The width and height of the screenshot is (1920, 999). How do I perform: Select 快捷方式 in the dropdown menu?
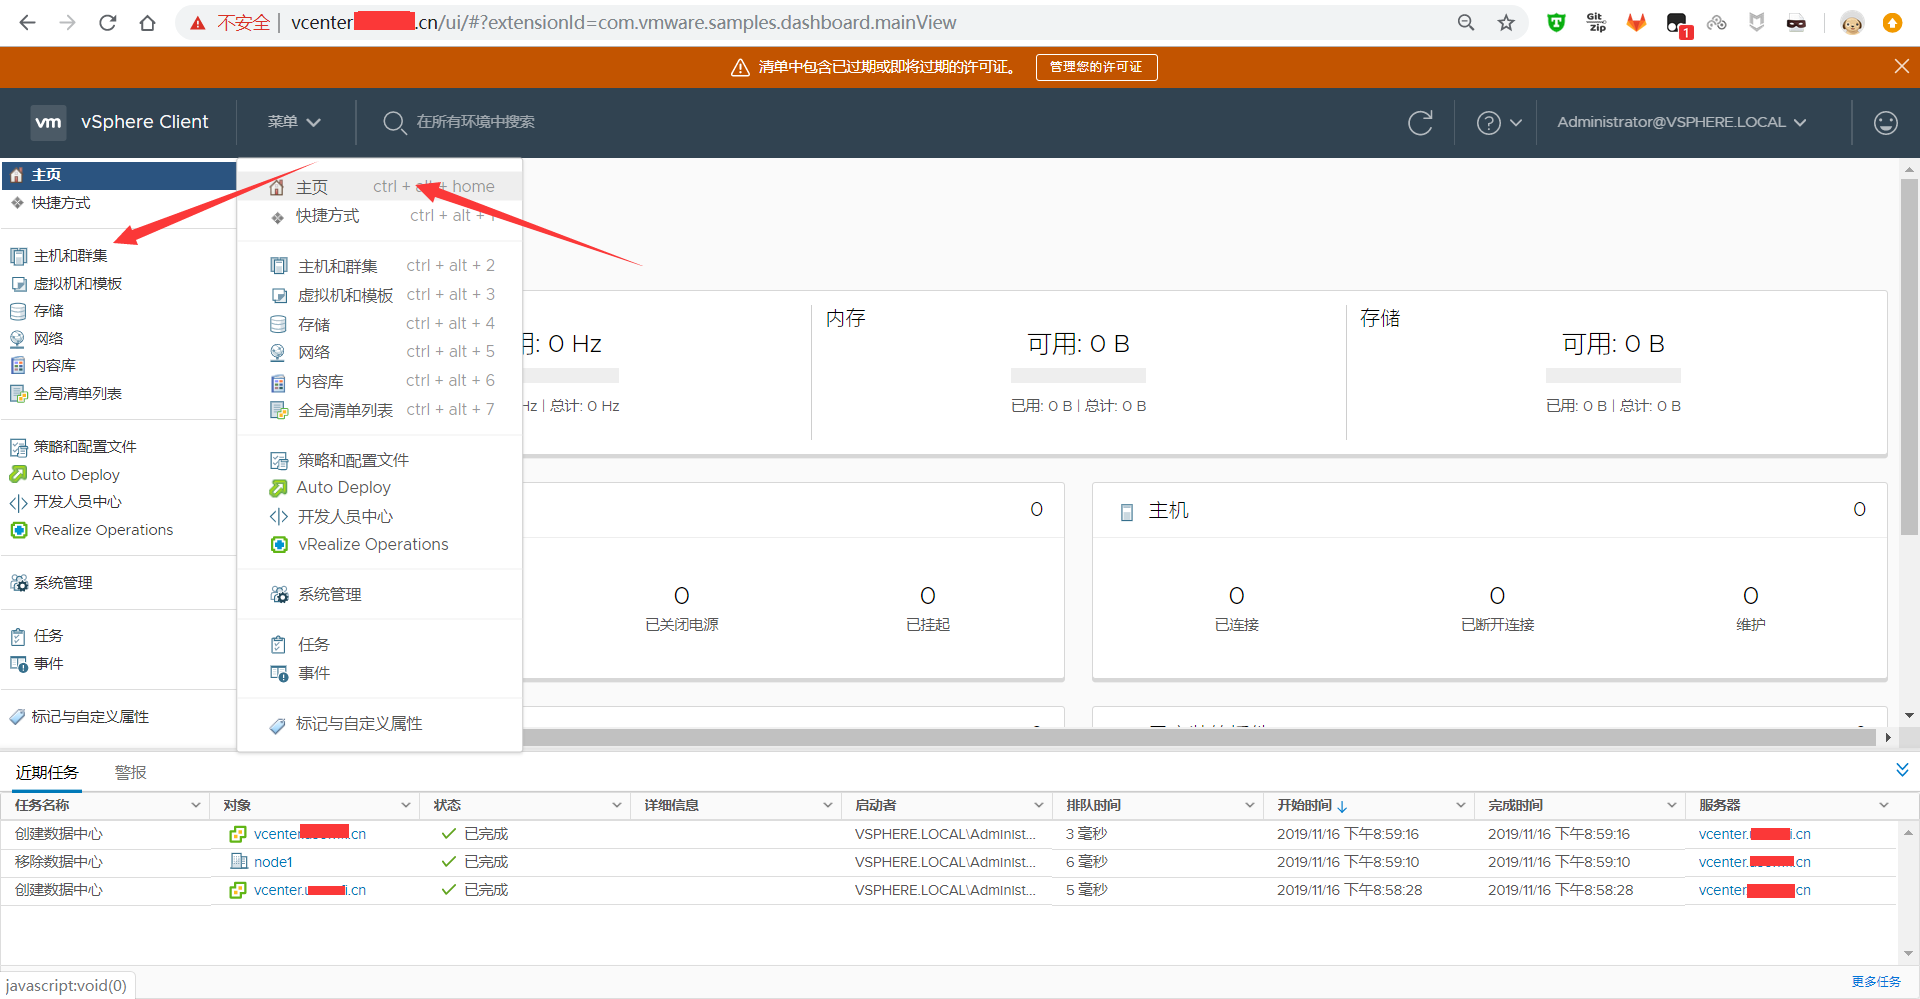[380, 215]
